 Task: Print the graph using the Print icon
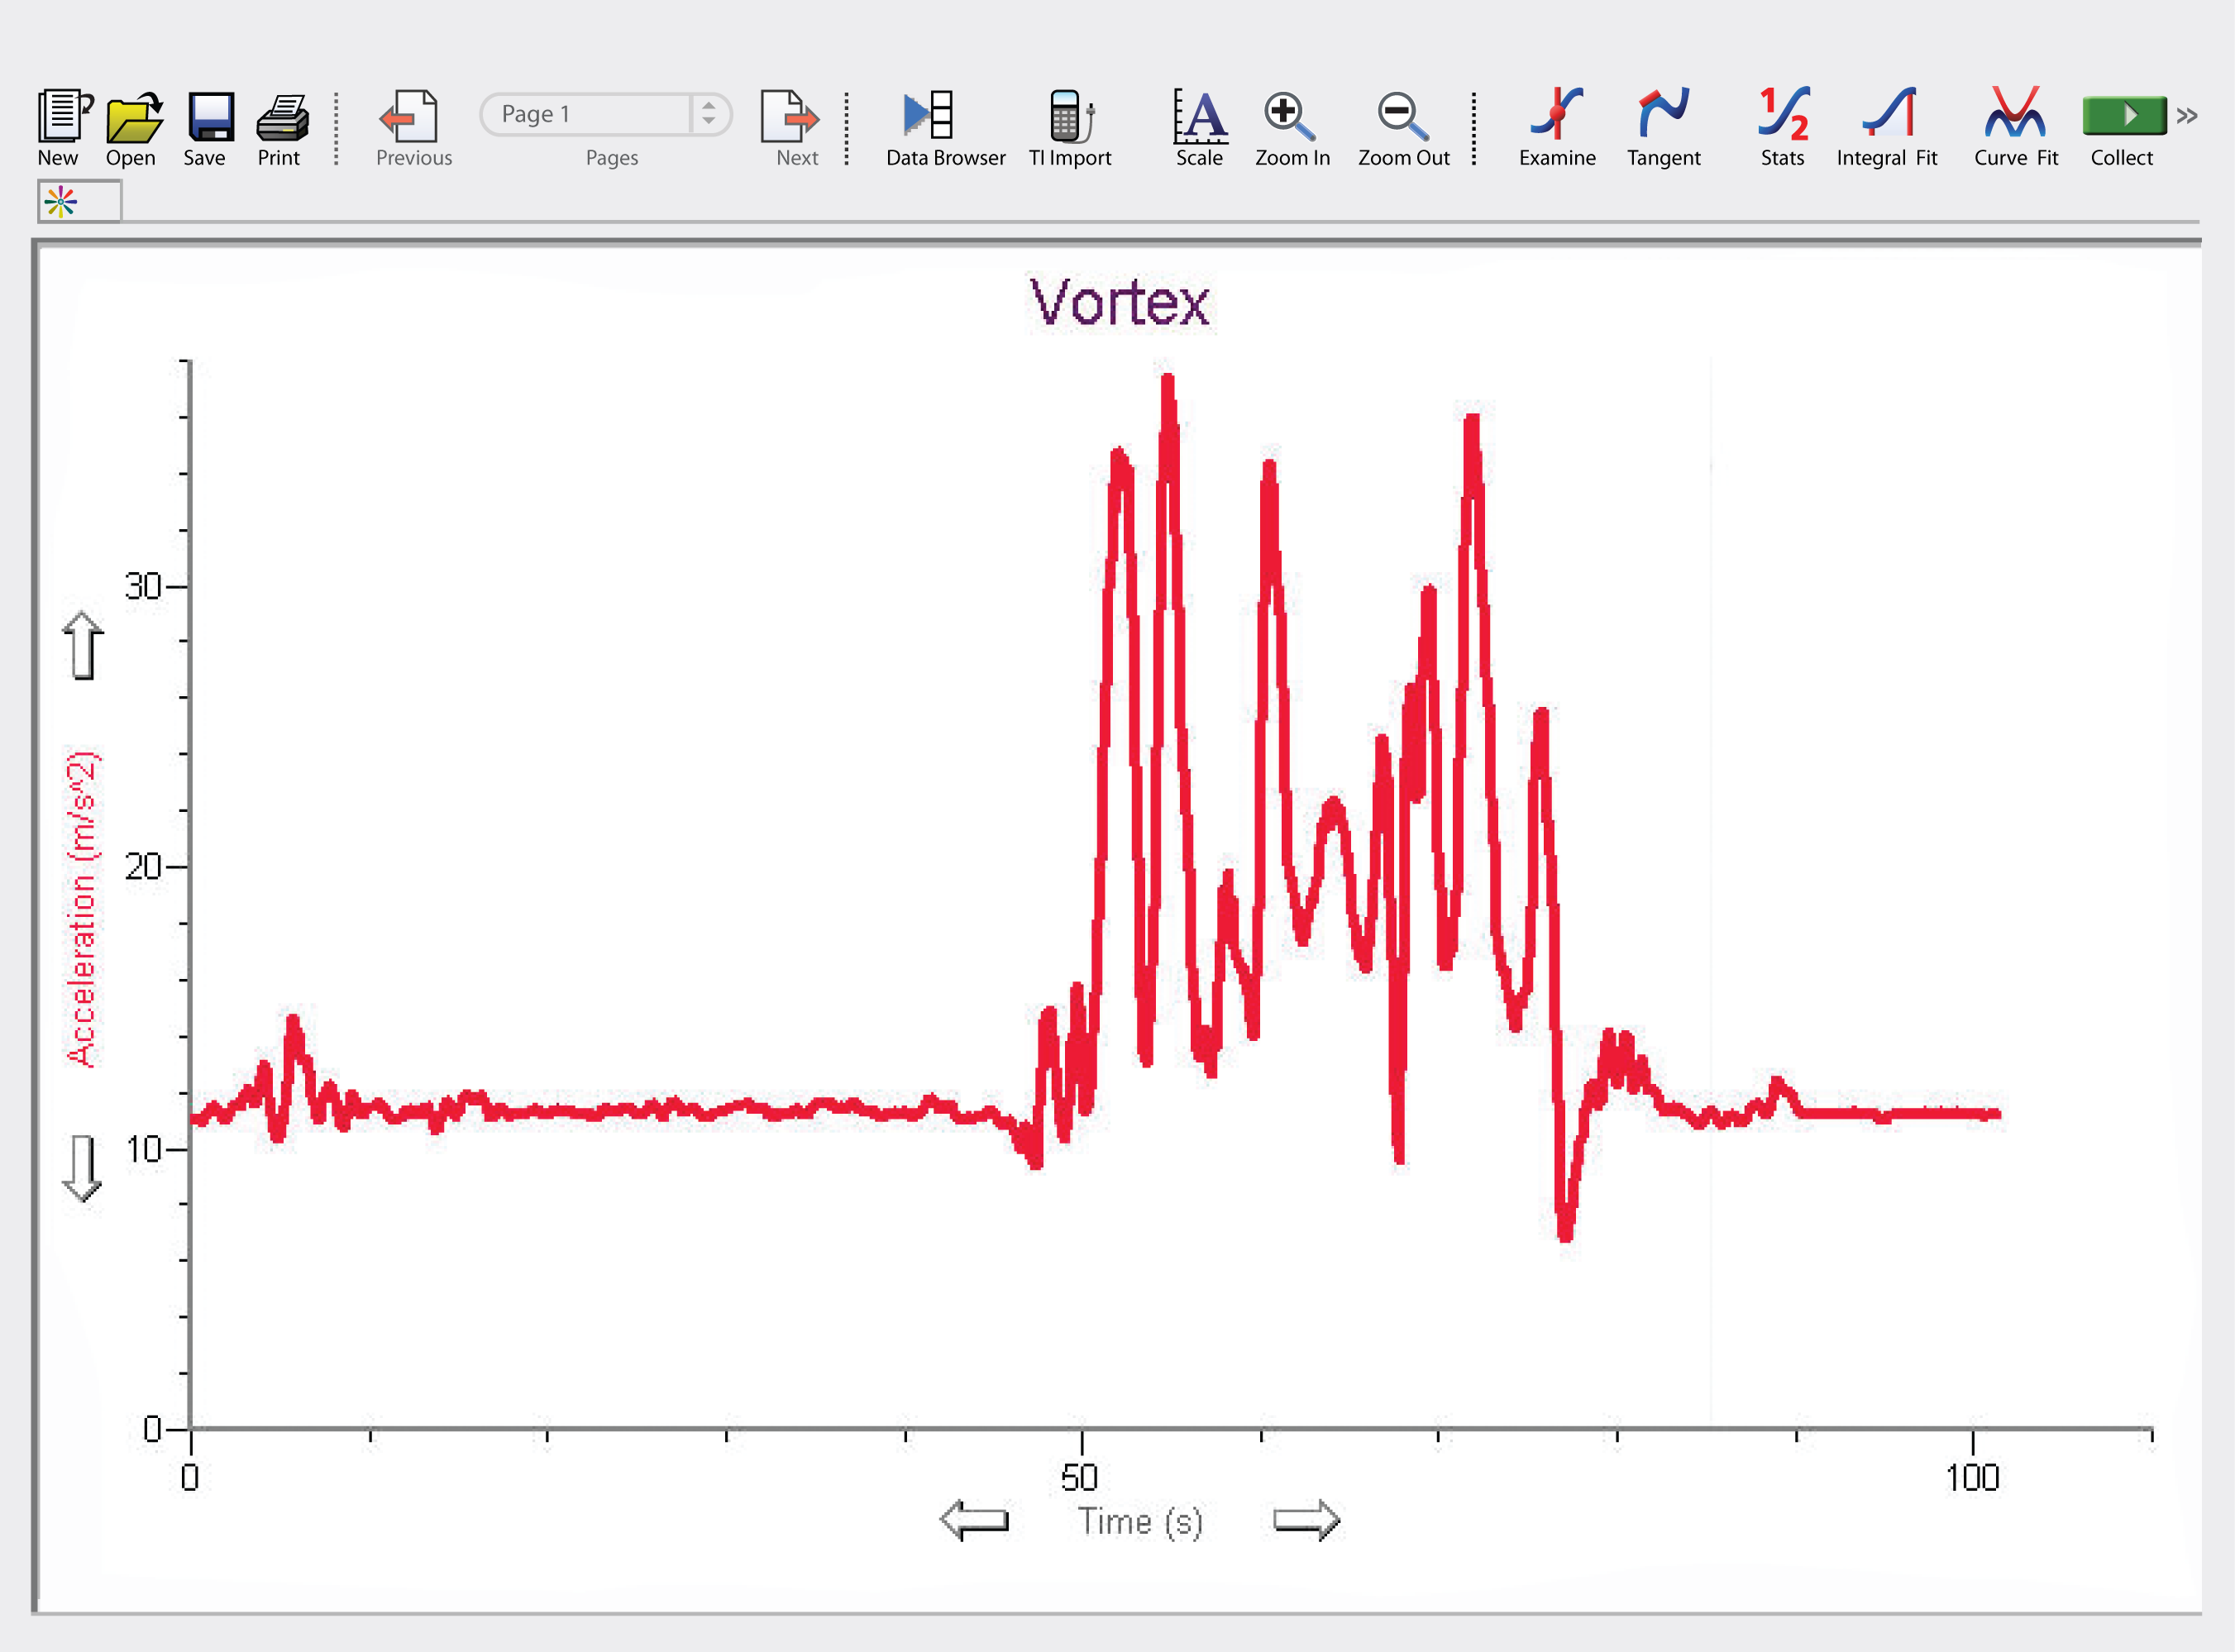tap(282, 117)
